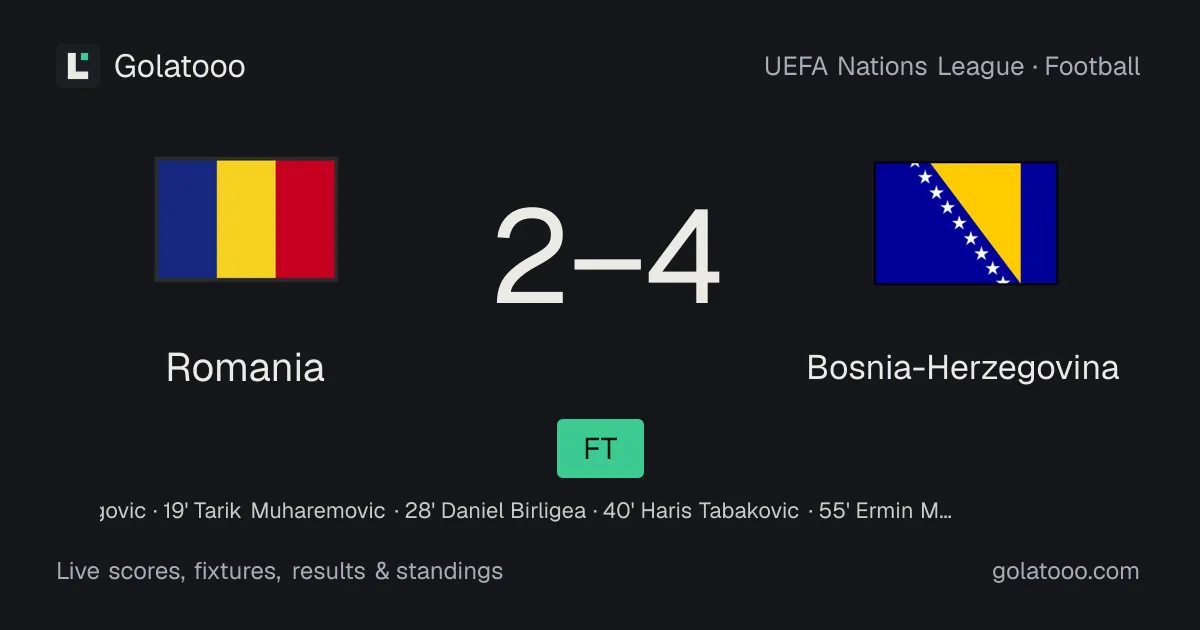Image resolution: width=1200 pixels, height=630 pixels.
Task: Click the Football sport label
Action: [1093, 67]
